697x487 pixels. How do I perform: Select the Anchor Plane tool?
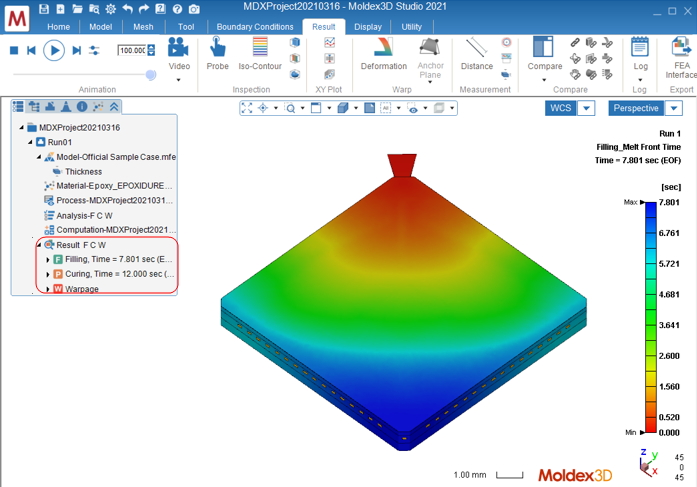(430, 58)
